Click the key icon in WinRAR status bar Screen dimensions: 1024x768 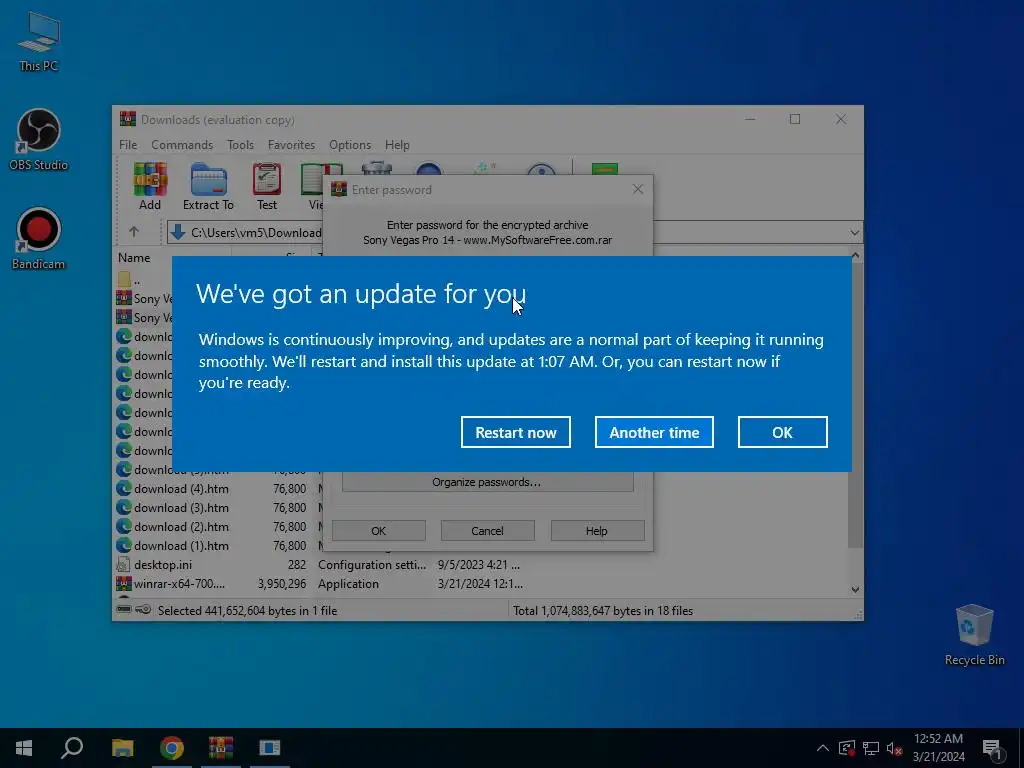(x=143, y=610)
